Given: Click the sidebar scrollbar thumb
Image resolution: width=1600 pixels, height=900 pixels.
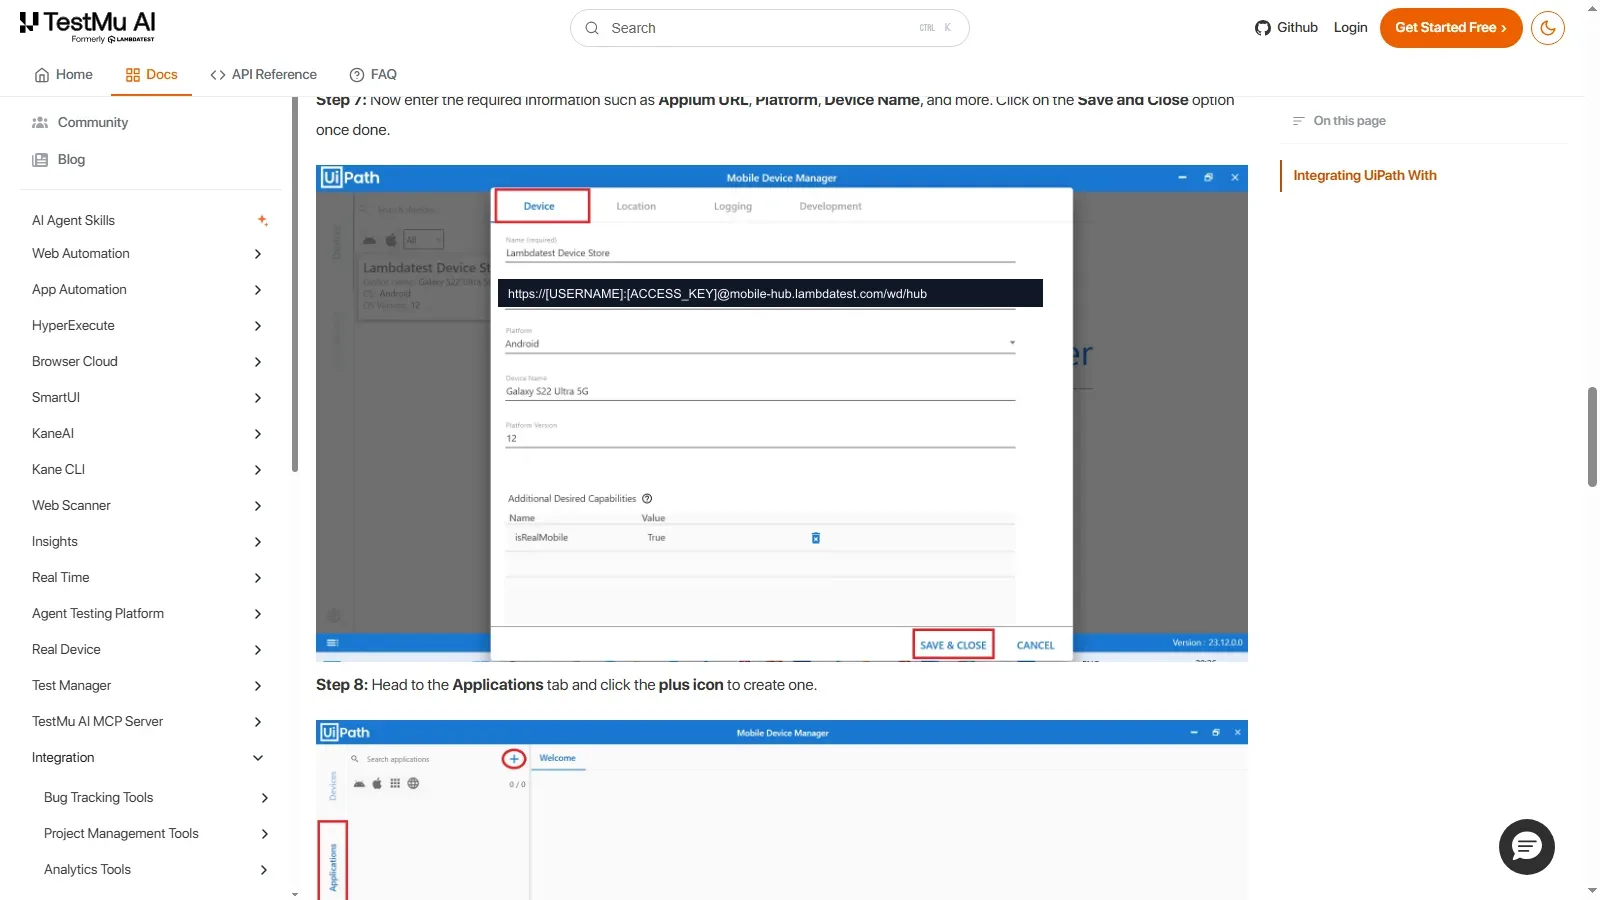Looking at the screenshot, I should [294, 285].
